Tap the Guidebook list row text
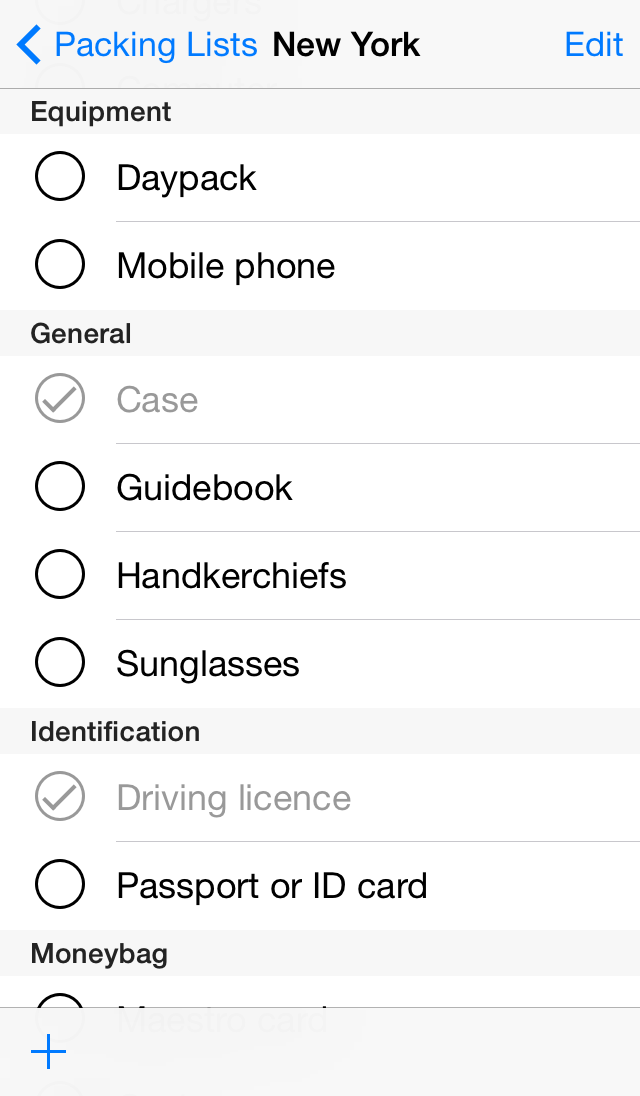This screenshot has height=1096, width=640. coord(205,488)
